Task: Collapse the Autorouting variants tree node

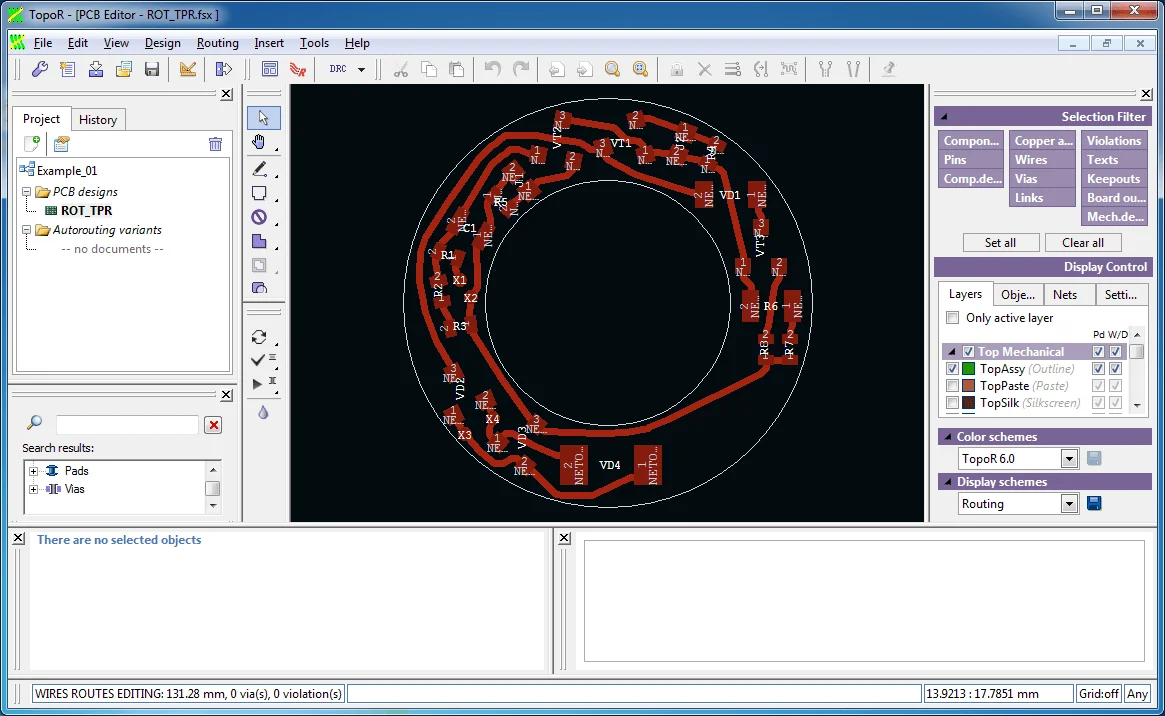Action: [x=27, y=230]
